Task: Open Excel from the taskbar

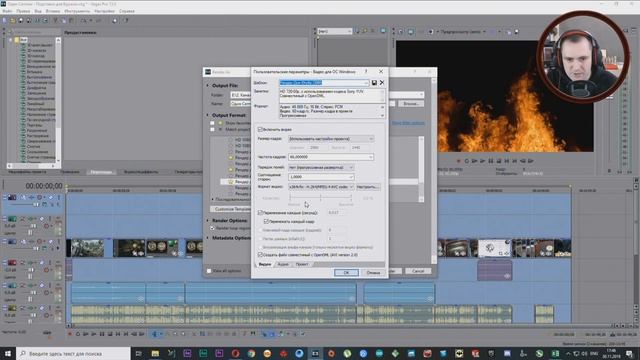Action: (556, 353)
